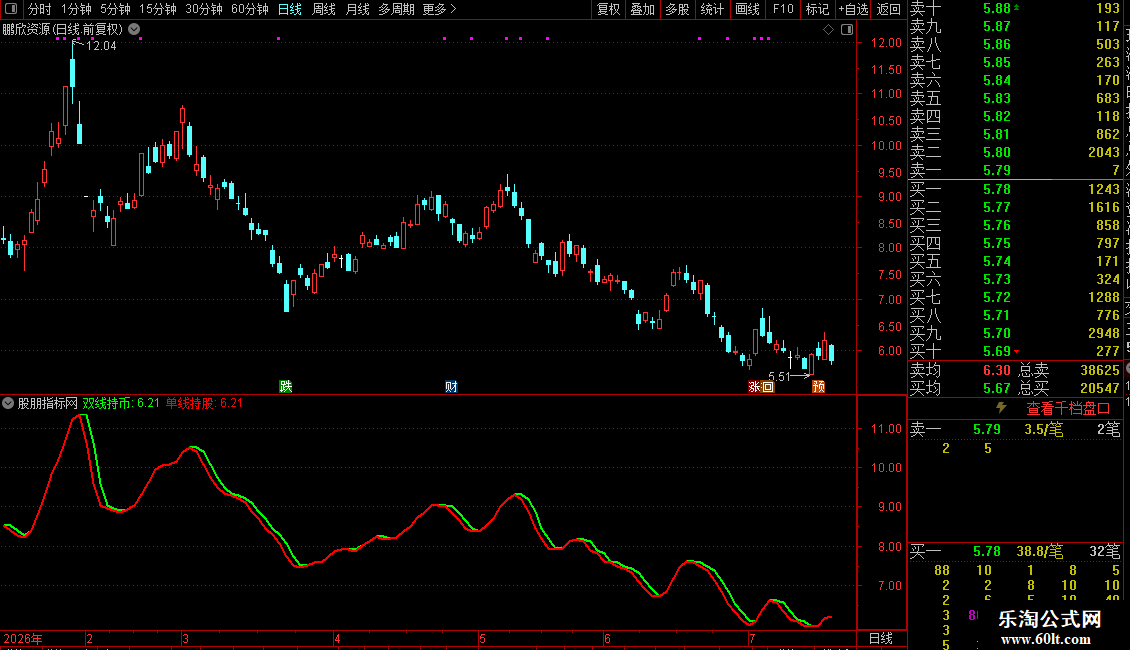Open the 统计 statistics tool
Screen dimensions: 1130x650
[x=712, y=9]
